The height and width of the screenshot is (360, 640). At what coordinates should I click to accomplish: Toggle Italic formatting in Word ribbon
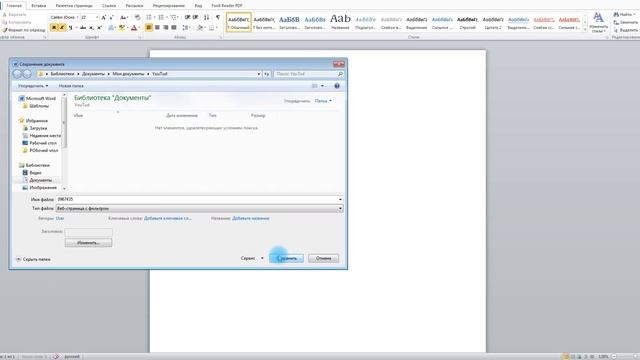pyautogui.click(x=62, y=27)
